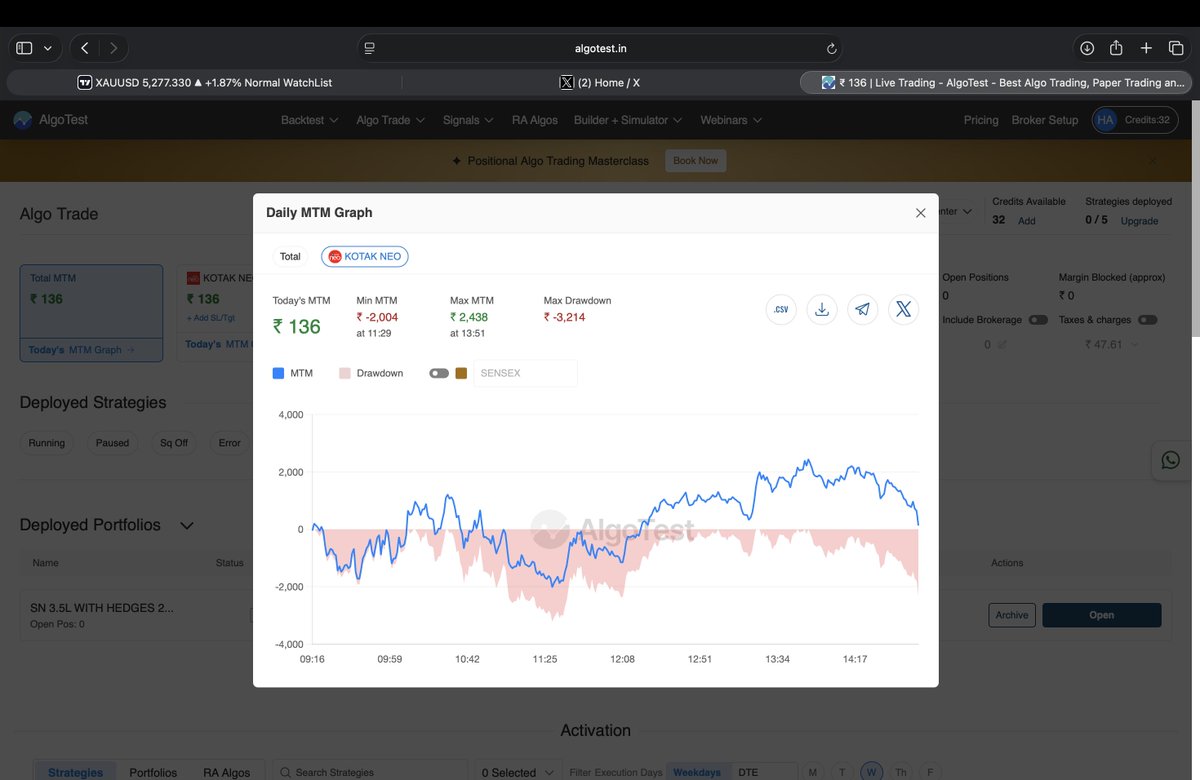The image size is (1200, 780).
Task: Switch filter to Weekdays
Action: [x=697, y=772]
